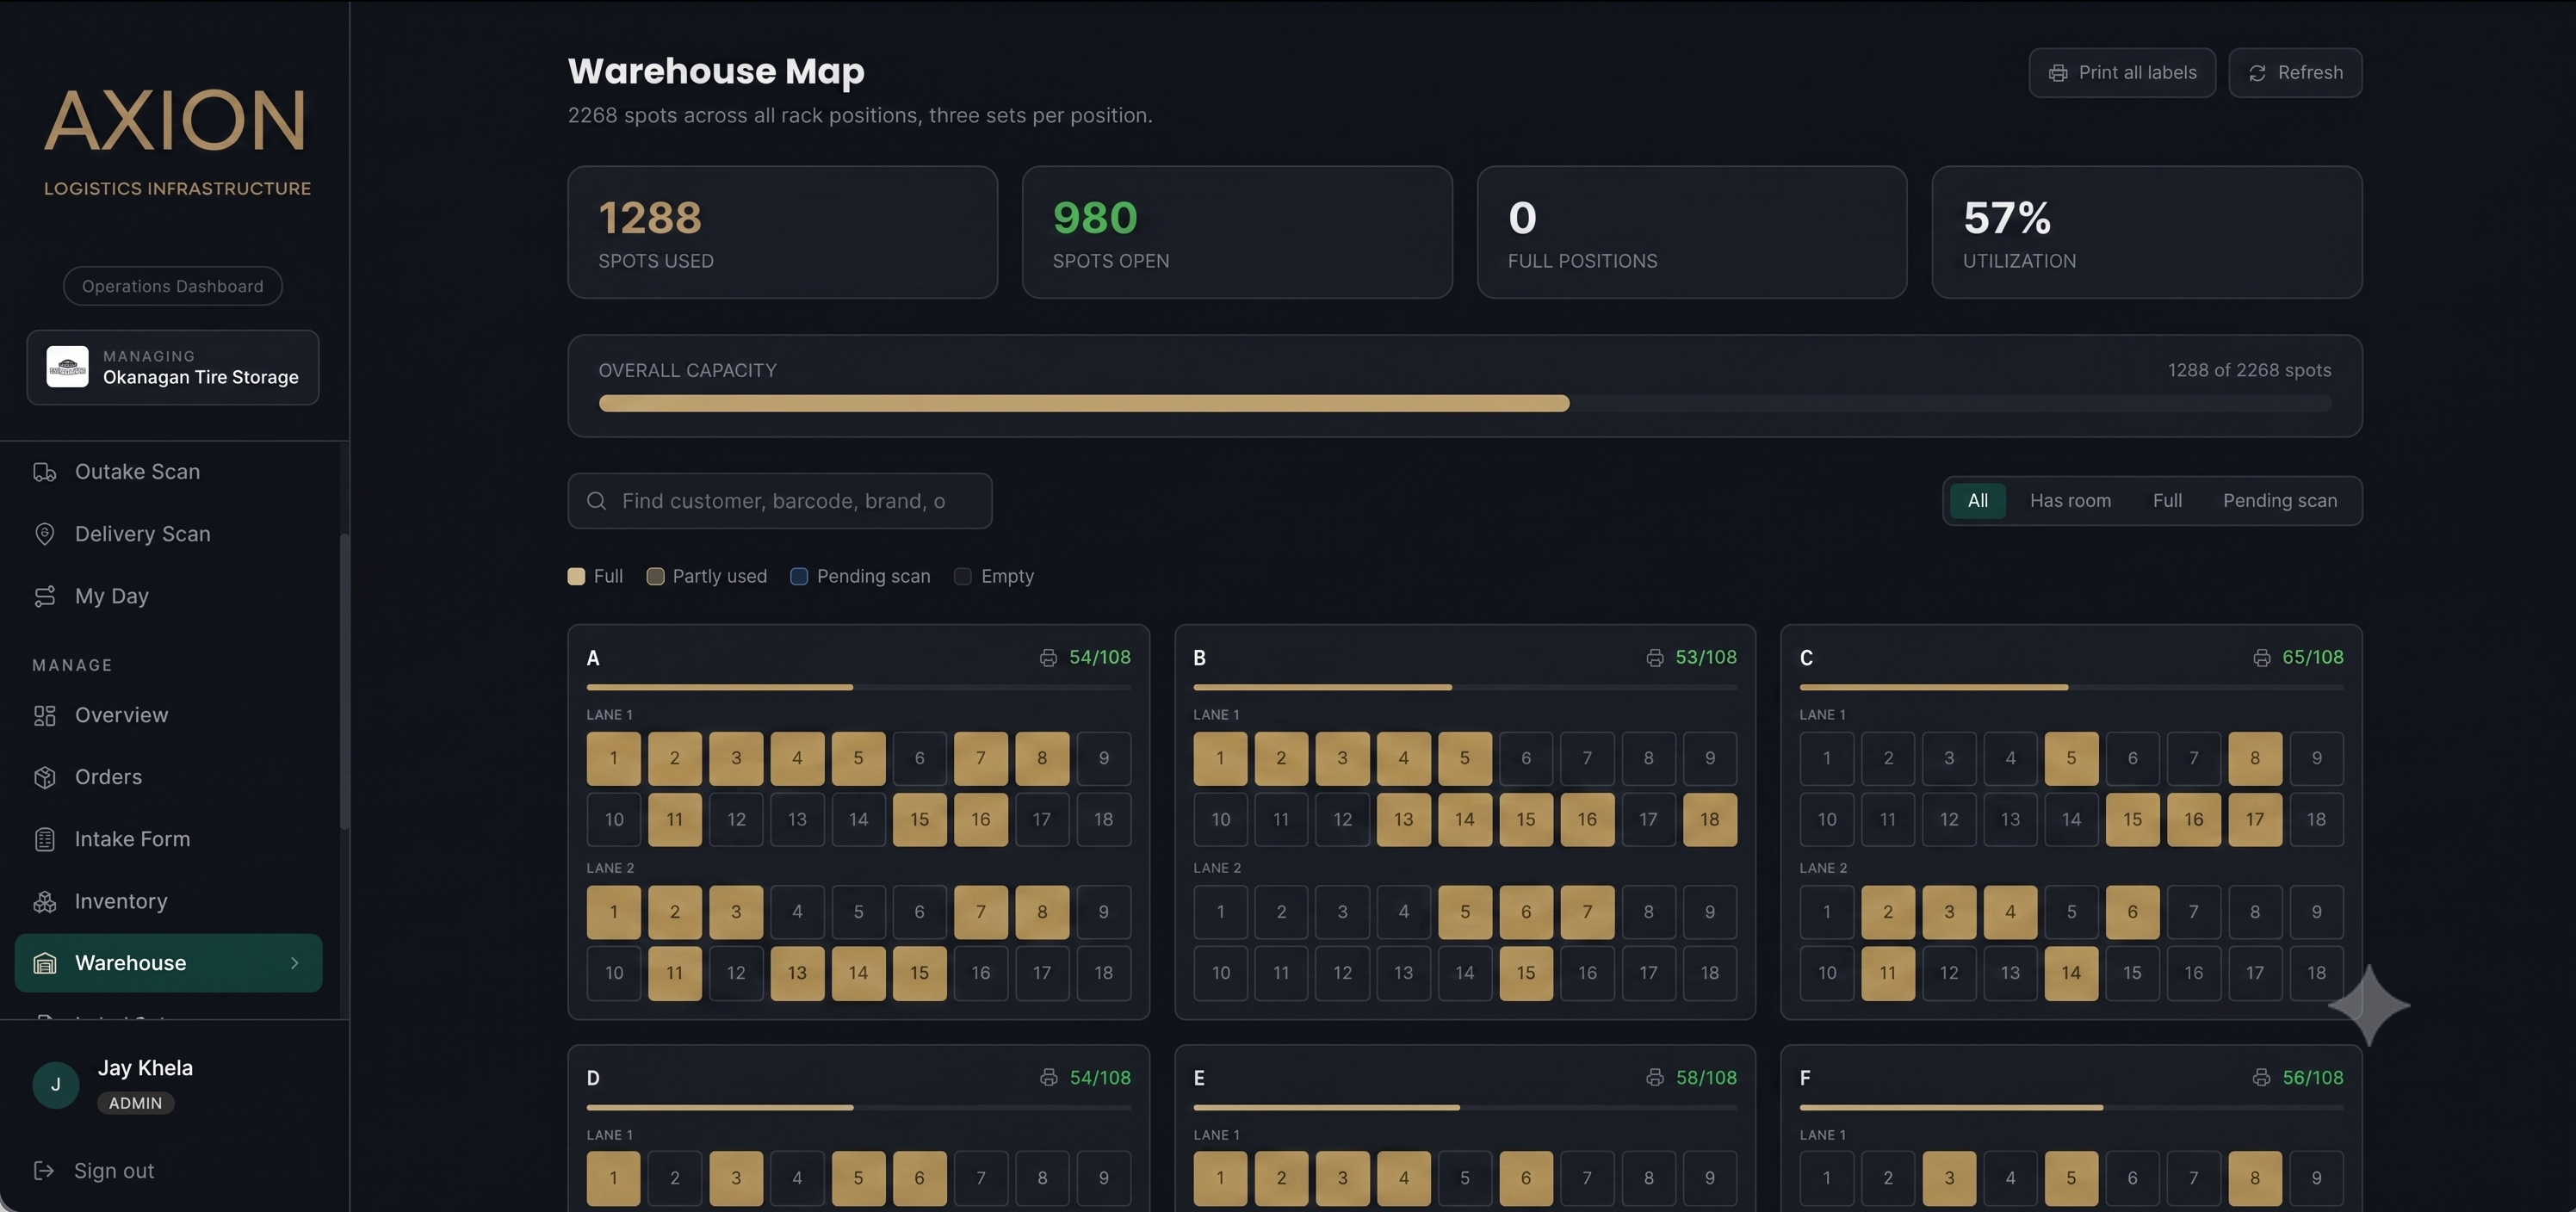Viewport: 2576px width, 1212px height.
Task: Click the 1288 Spots Used card
Action: point(782,232)
